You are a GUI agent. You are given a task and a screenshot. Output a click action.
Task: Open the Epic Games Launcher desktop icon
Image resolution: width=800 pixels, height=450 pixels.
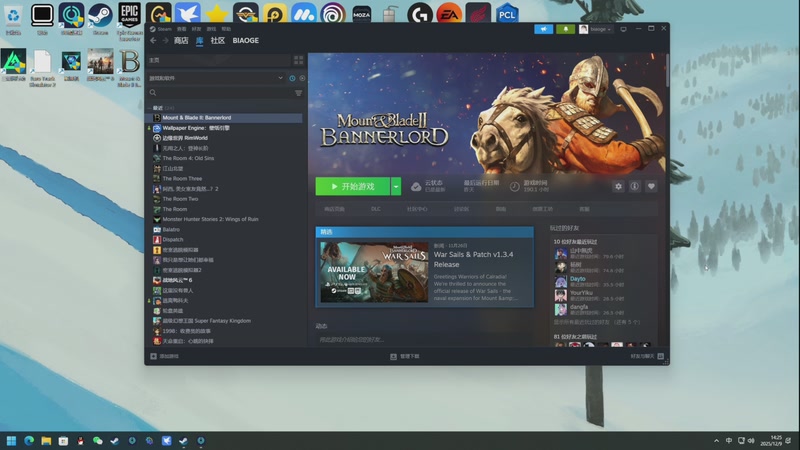(130, 19)
